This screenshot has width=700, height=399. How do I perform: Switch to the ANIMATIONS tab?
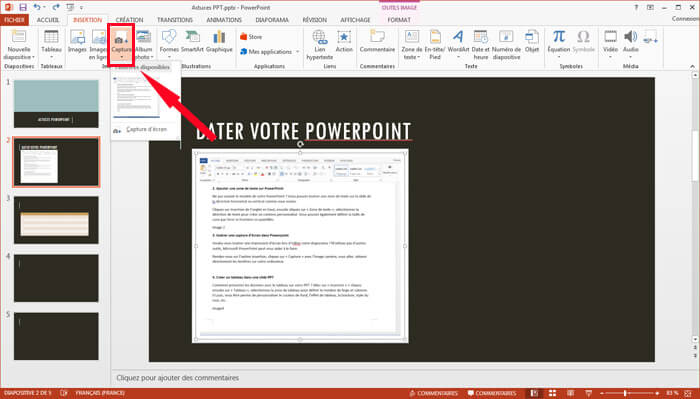pyautogui.click(x=224, y=20)
